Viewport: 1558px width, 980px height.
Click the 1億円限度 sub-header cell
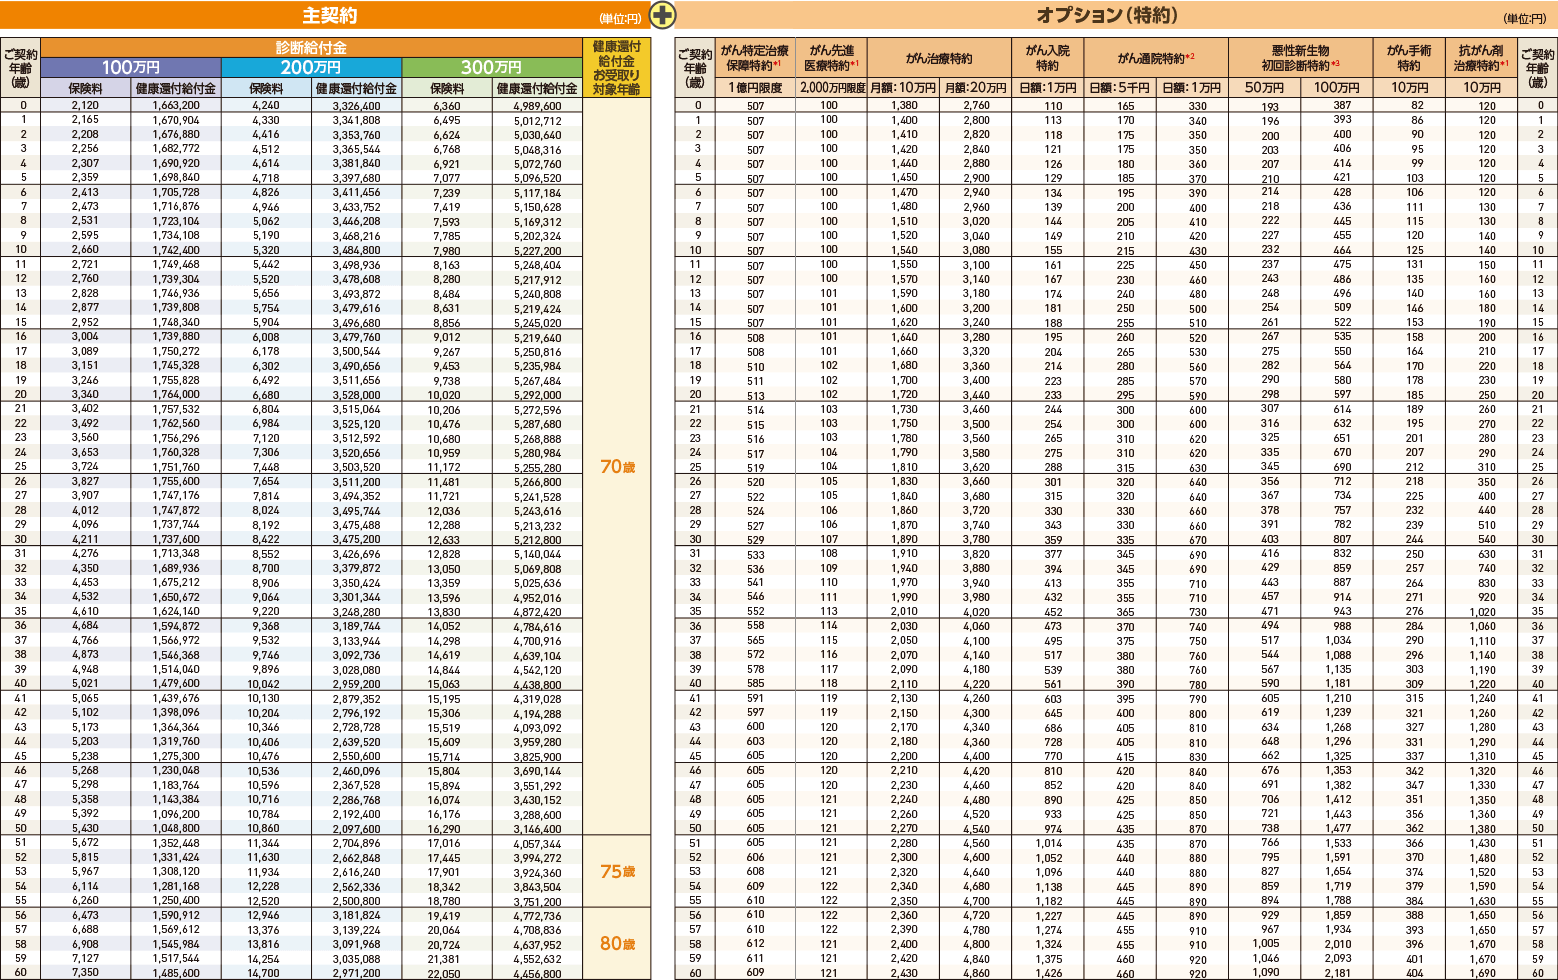[755, 88]
